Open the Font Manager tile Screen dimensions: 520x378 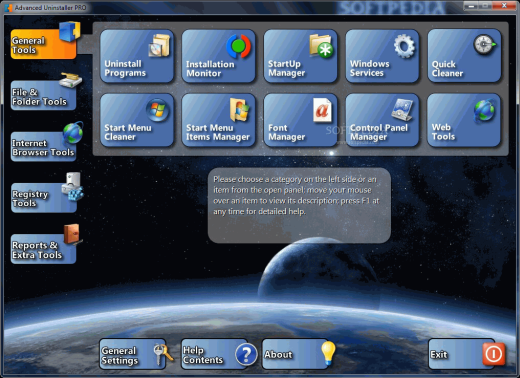pyautogui.click(x=301, y=120)
